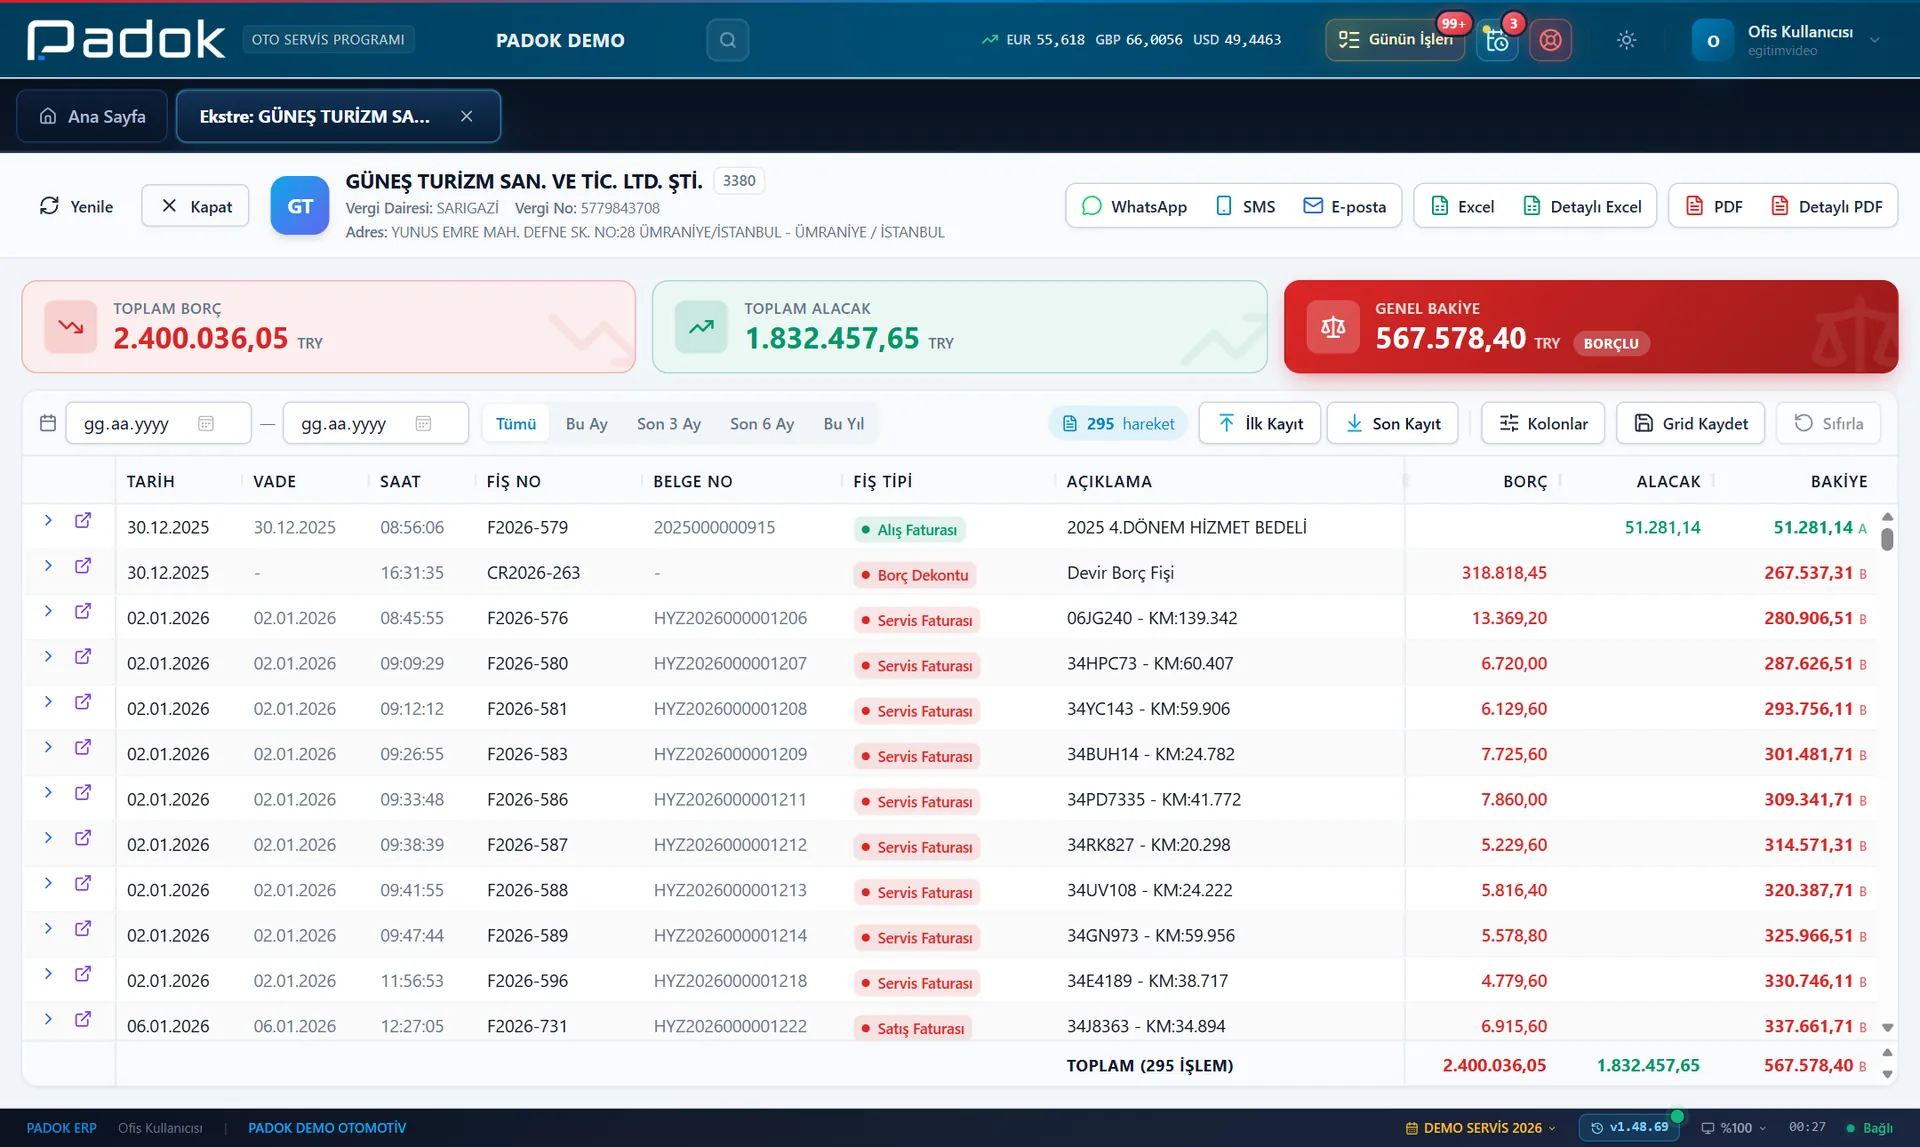
Task: Select the Bu Ay date filter
Action: [587, 423]
